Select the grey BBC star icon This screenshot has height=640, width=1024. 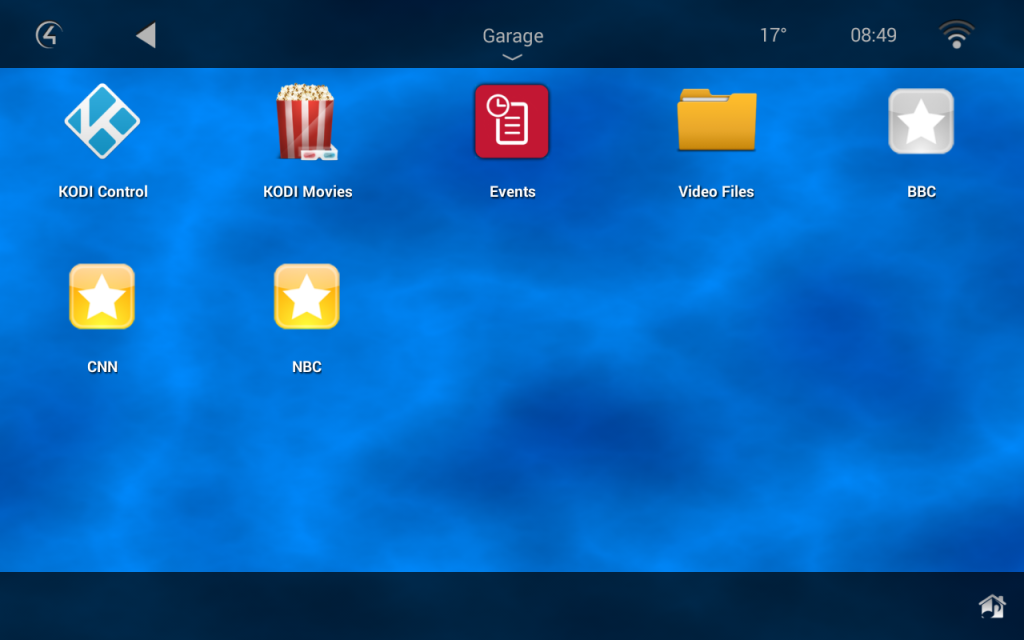tap(921, 121)
